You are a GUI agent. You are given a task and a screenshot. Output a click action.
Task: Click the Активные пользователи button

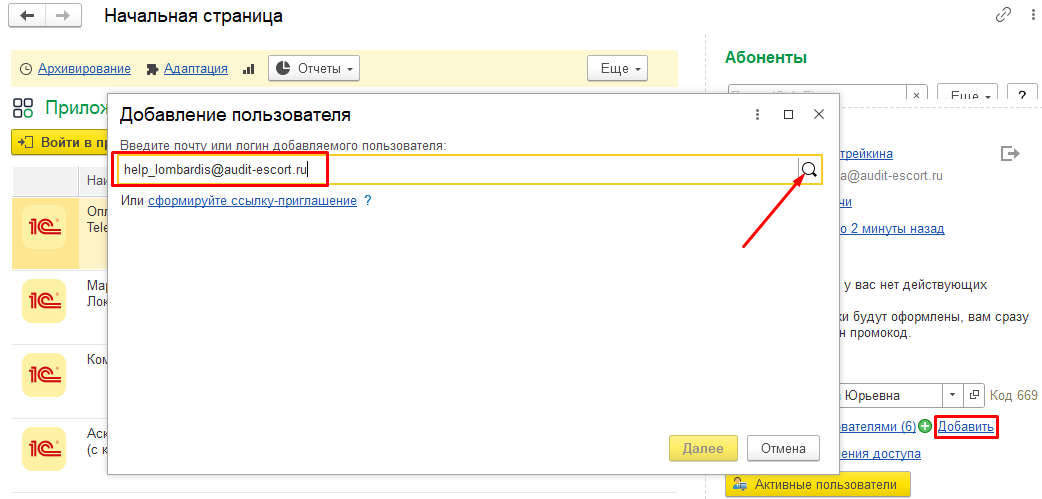pyautogui.click(x=817, y=485)
